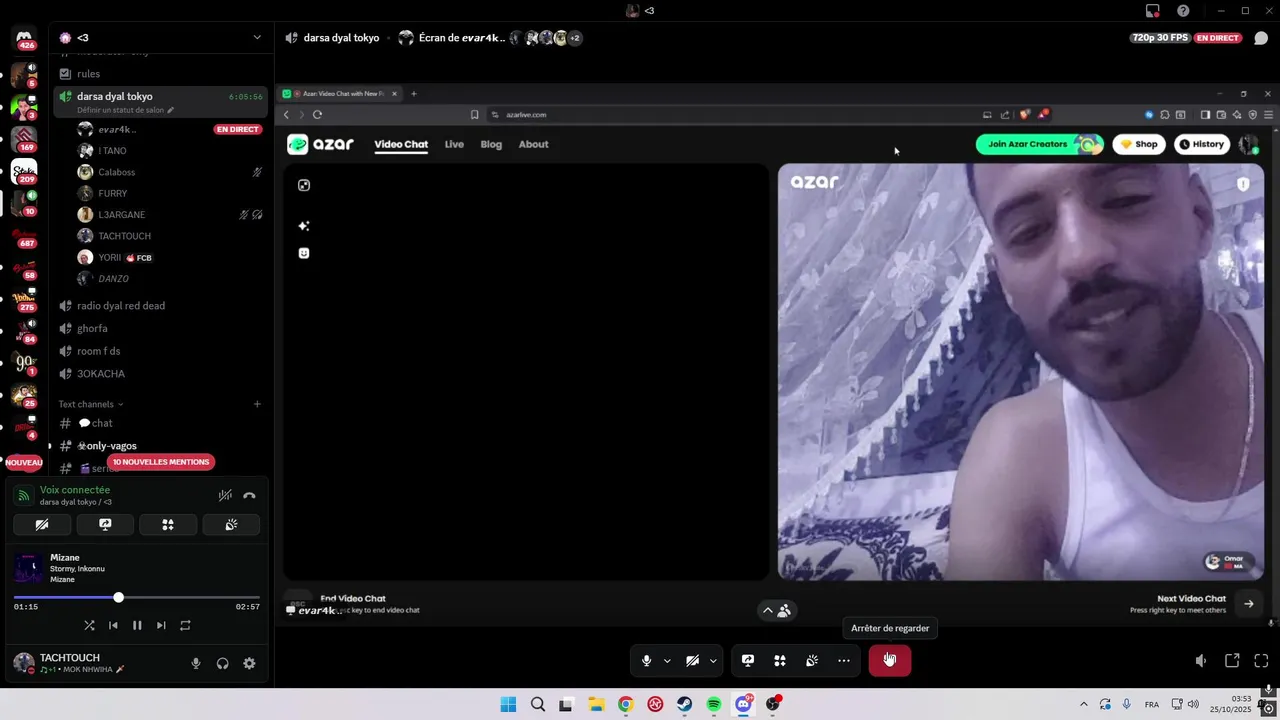Click Live tab in Azar
Image resolution: width=1280 pixels, height=720 pixels.
coord(454,144)
